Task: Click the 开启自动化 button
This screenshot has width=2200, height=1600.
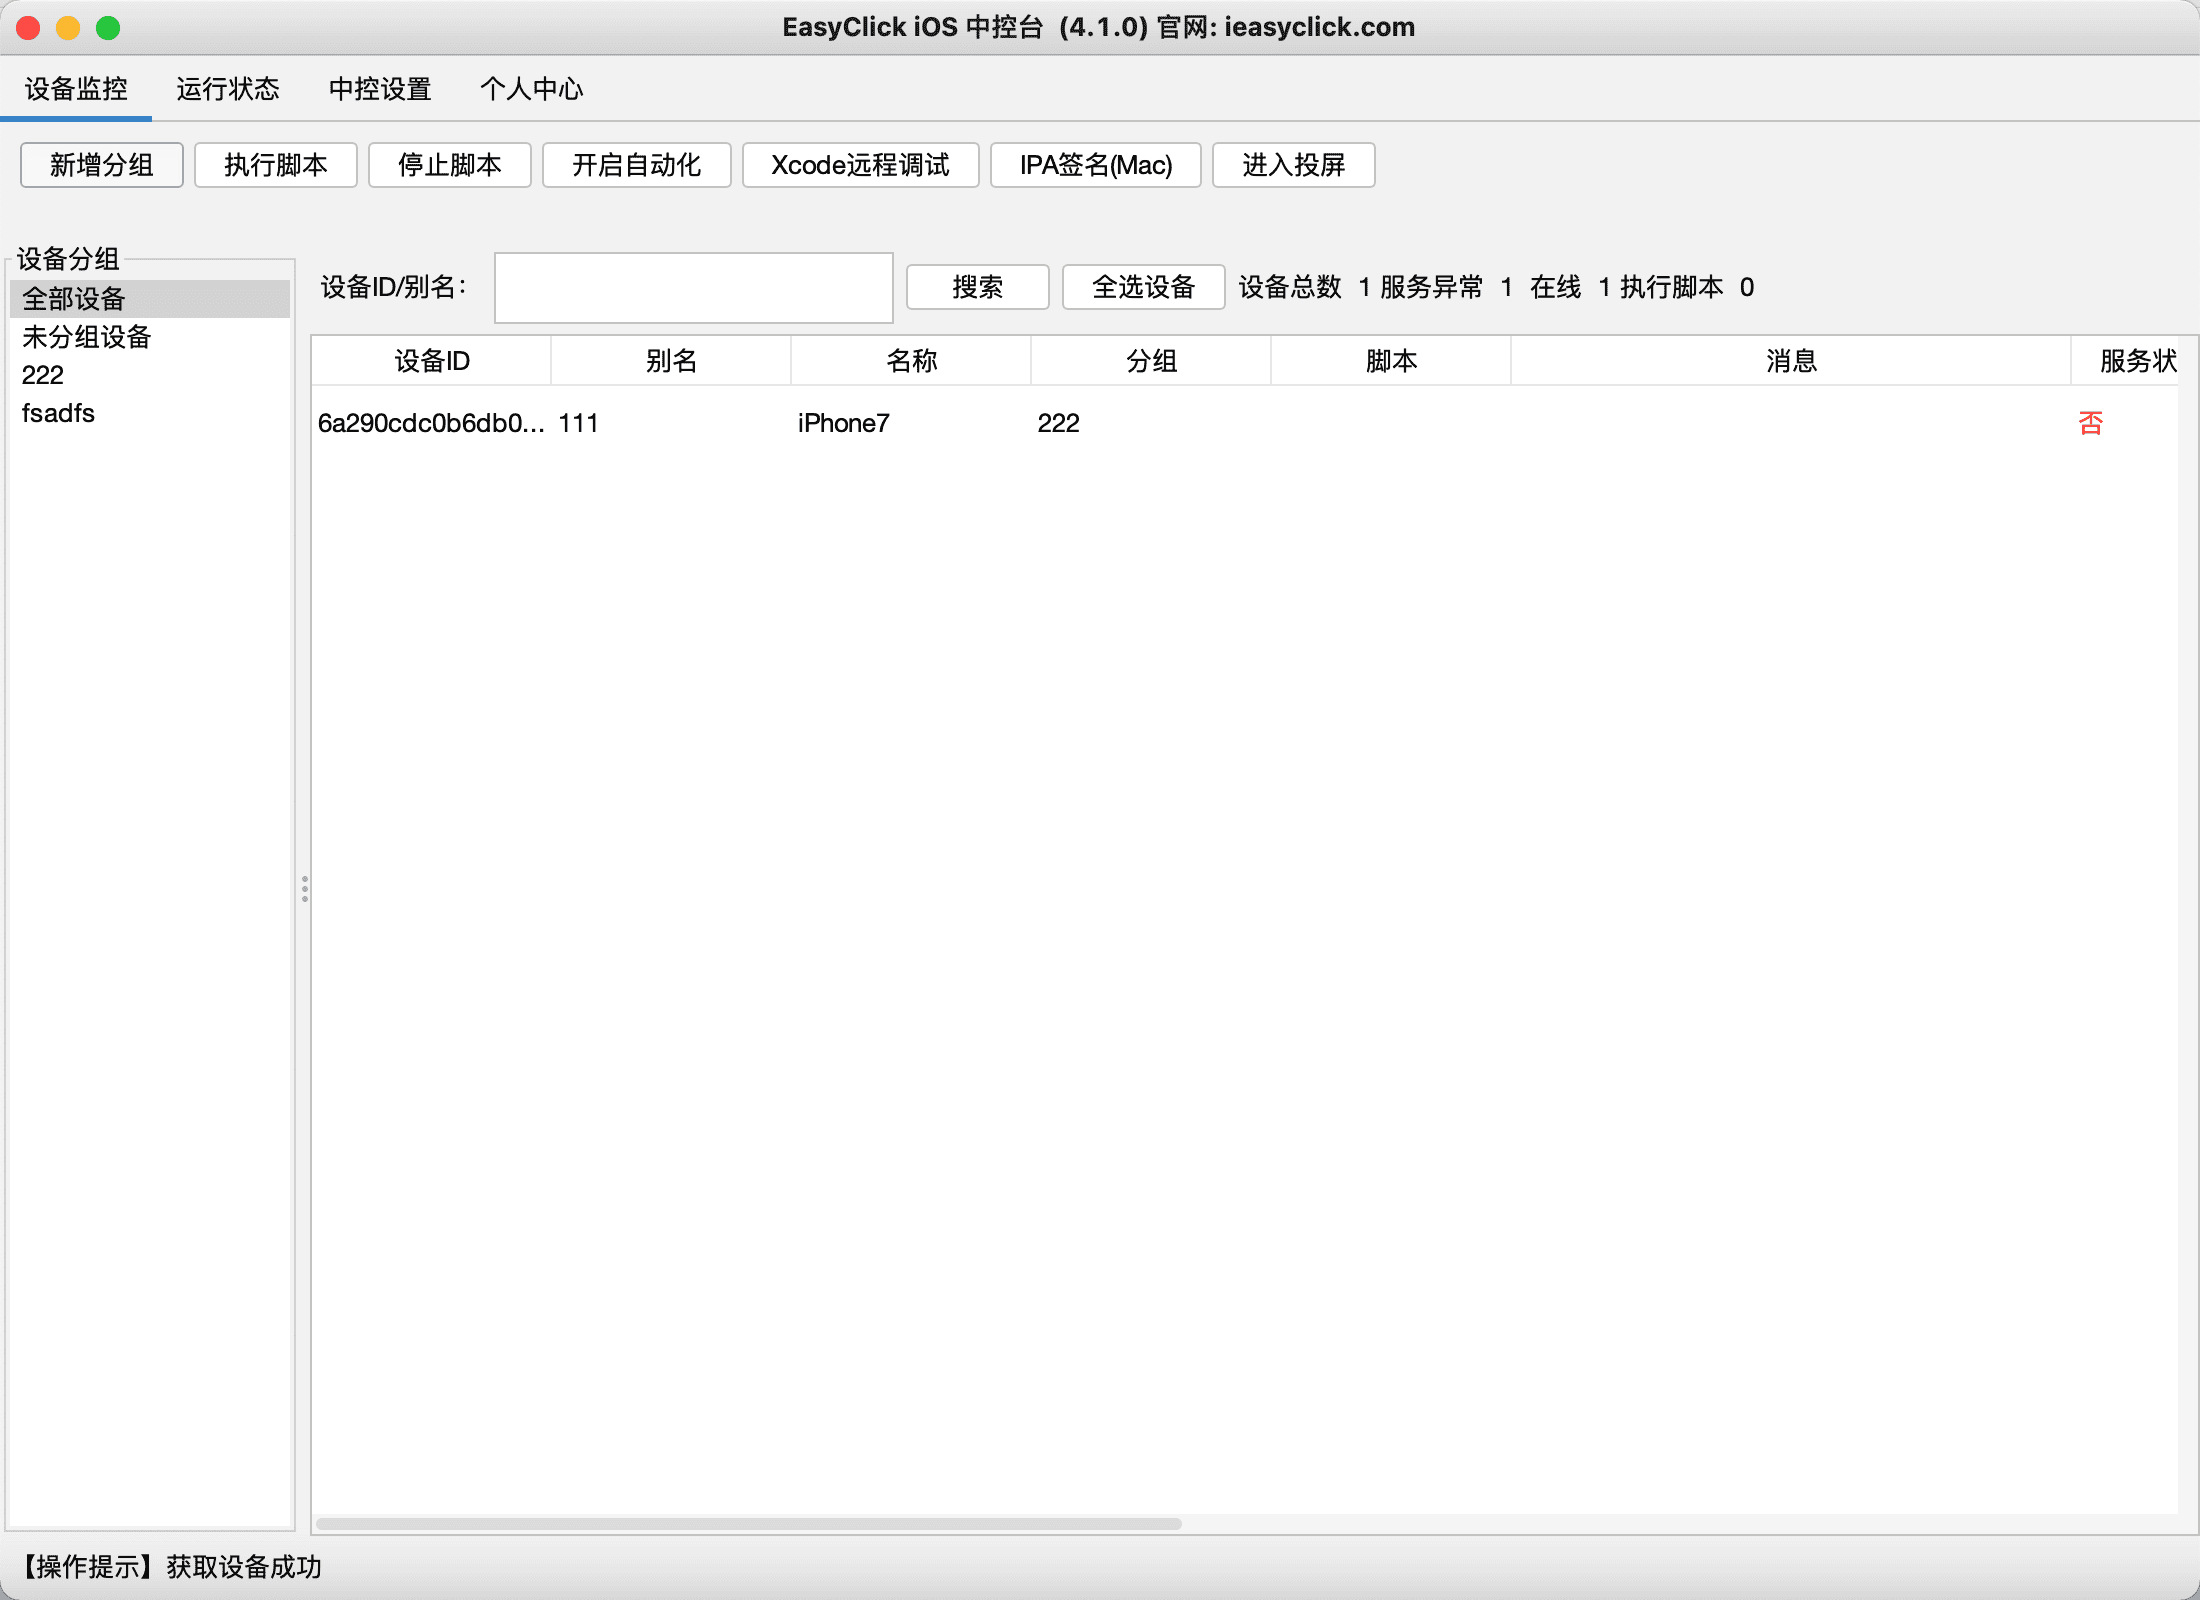Action: [636, 165]
